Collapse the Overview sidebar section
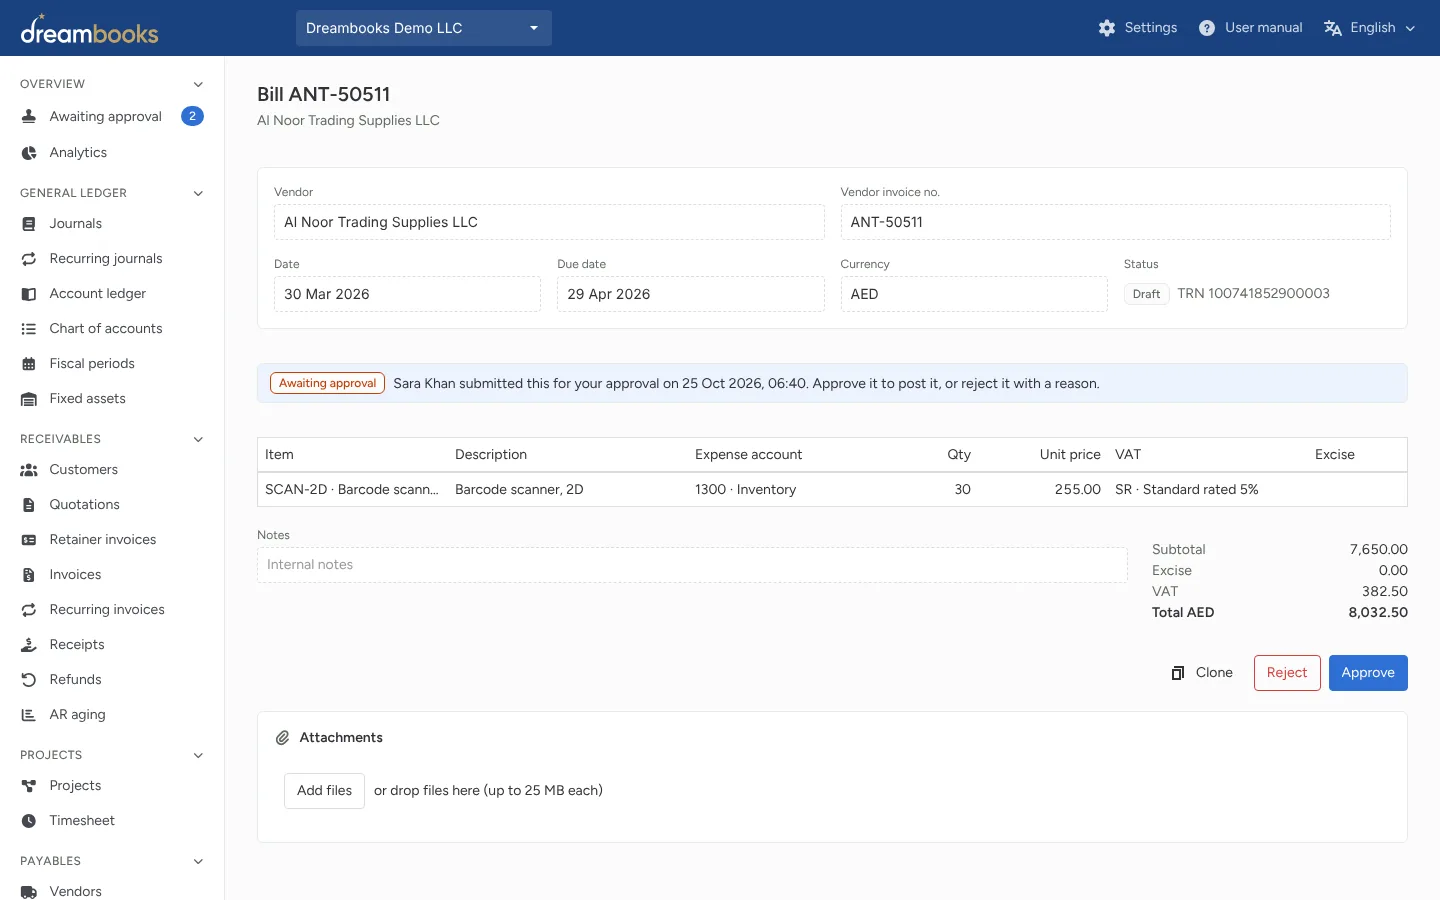The image size is (1440, 900). point(198,84)
